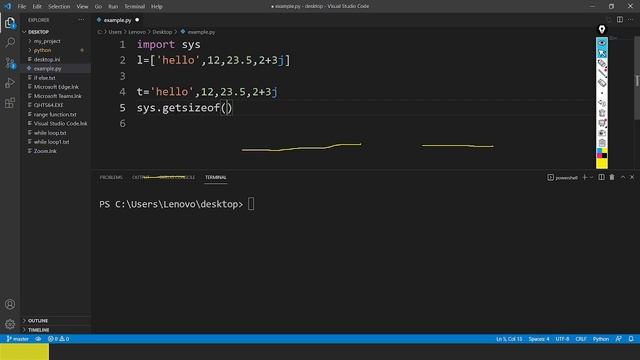The height and width of the screenshot is (360, 640).
Task: Open example.py in the file tree
Action: click(47, 69)
